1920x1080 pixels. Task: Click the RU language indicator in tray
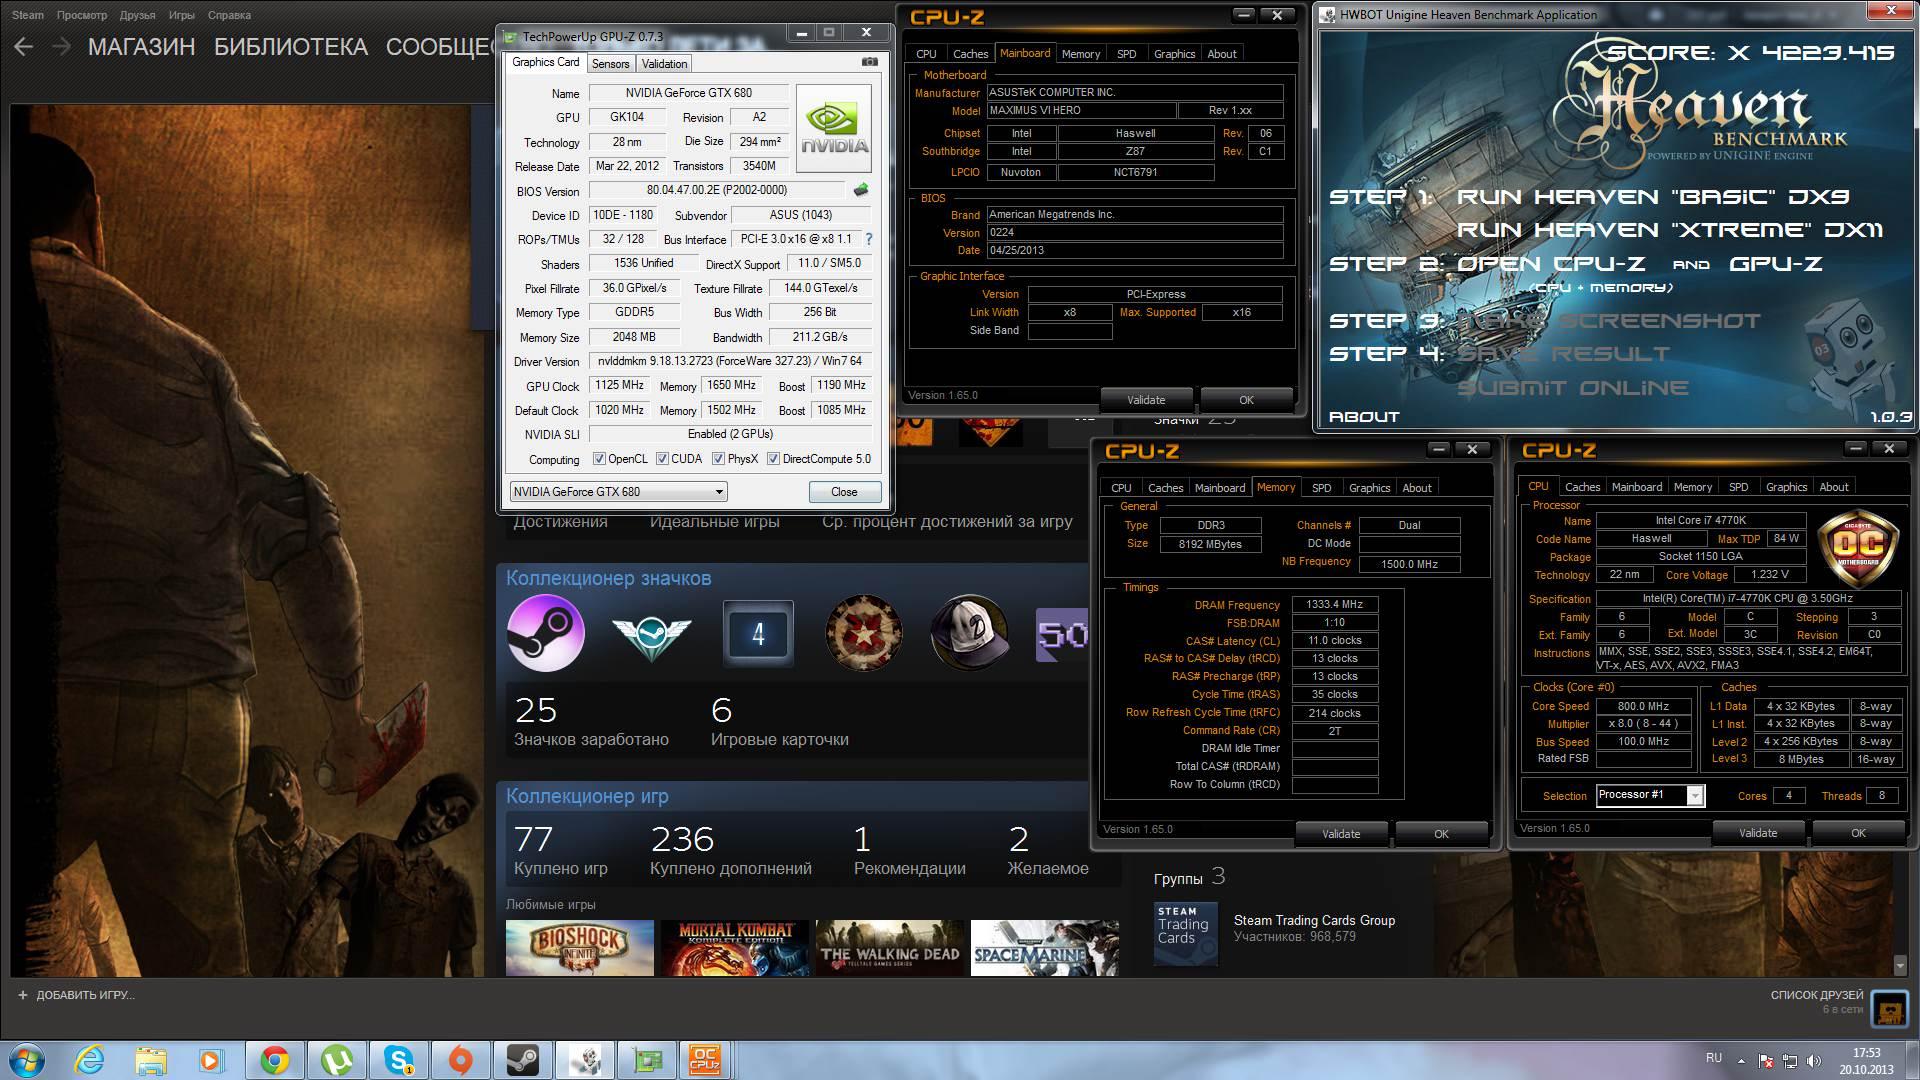(x=1713, y=1058)
